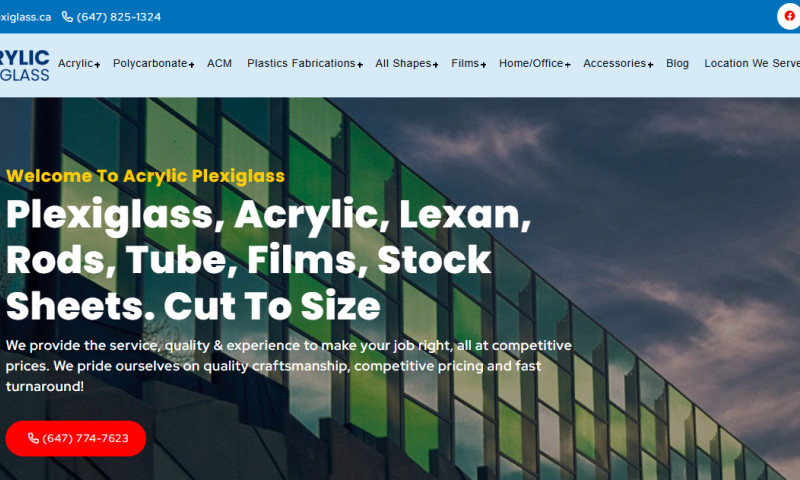Expand the Accessories plus icon

(650, 65)
